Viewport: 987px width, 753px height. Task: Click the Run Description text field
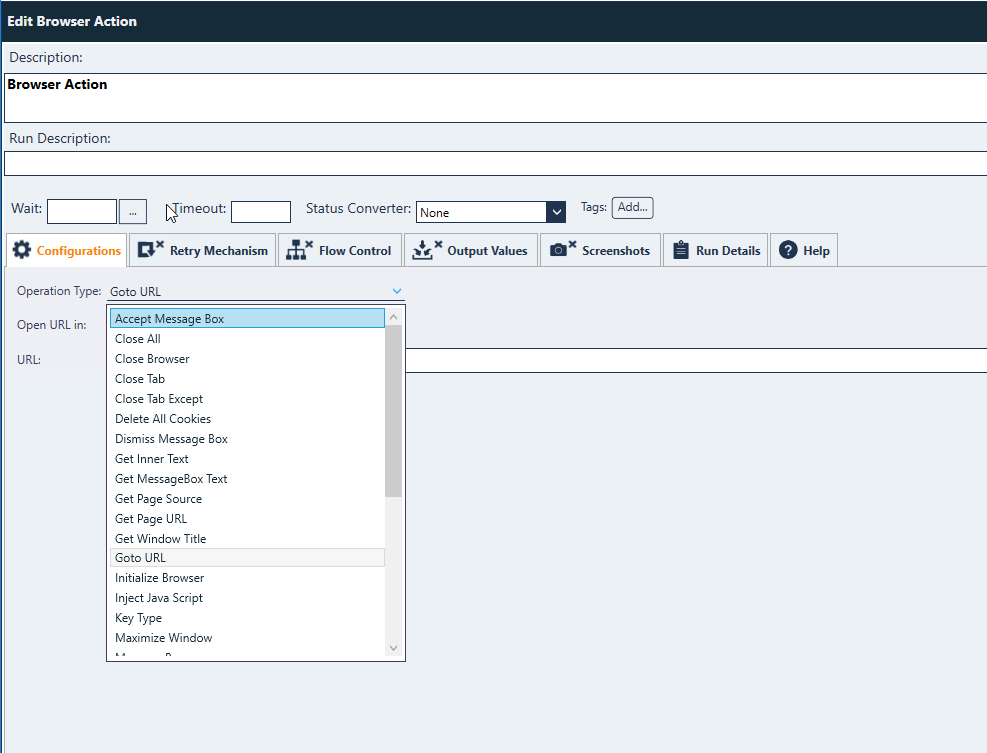pos(495,163)
